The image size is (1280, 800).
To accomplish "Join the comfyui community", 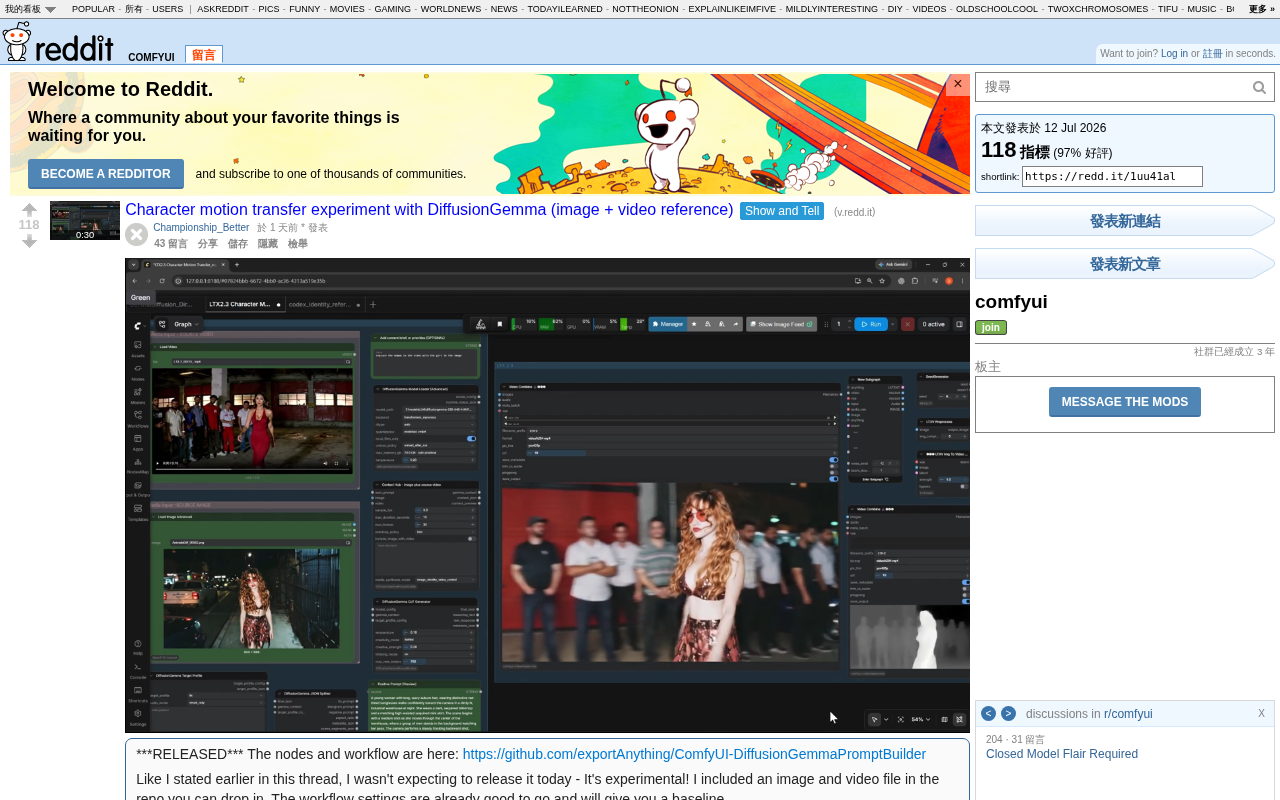I will click(991, 327).
